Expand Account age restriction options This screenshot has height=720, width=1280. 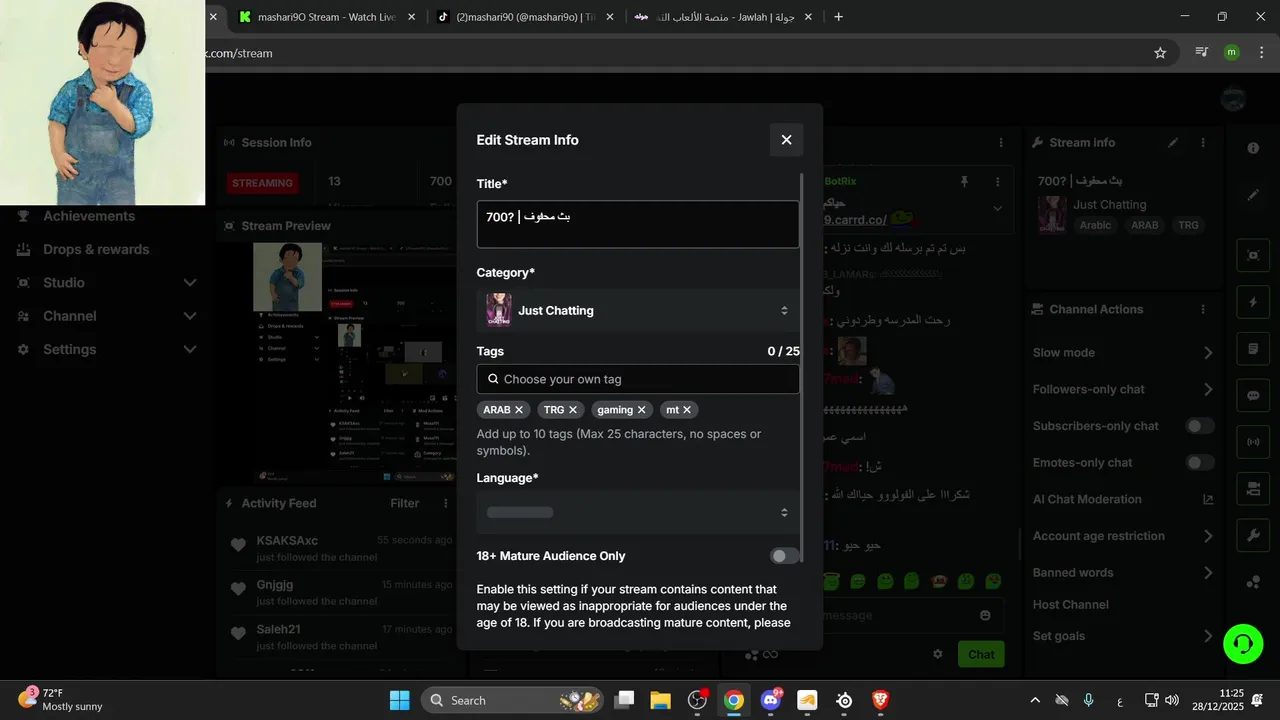pyautogui.click(x=1208, y=536)
